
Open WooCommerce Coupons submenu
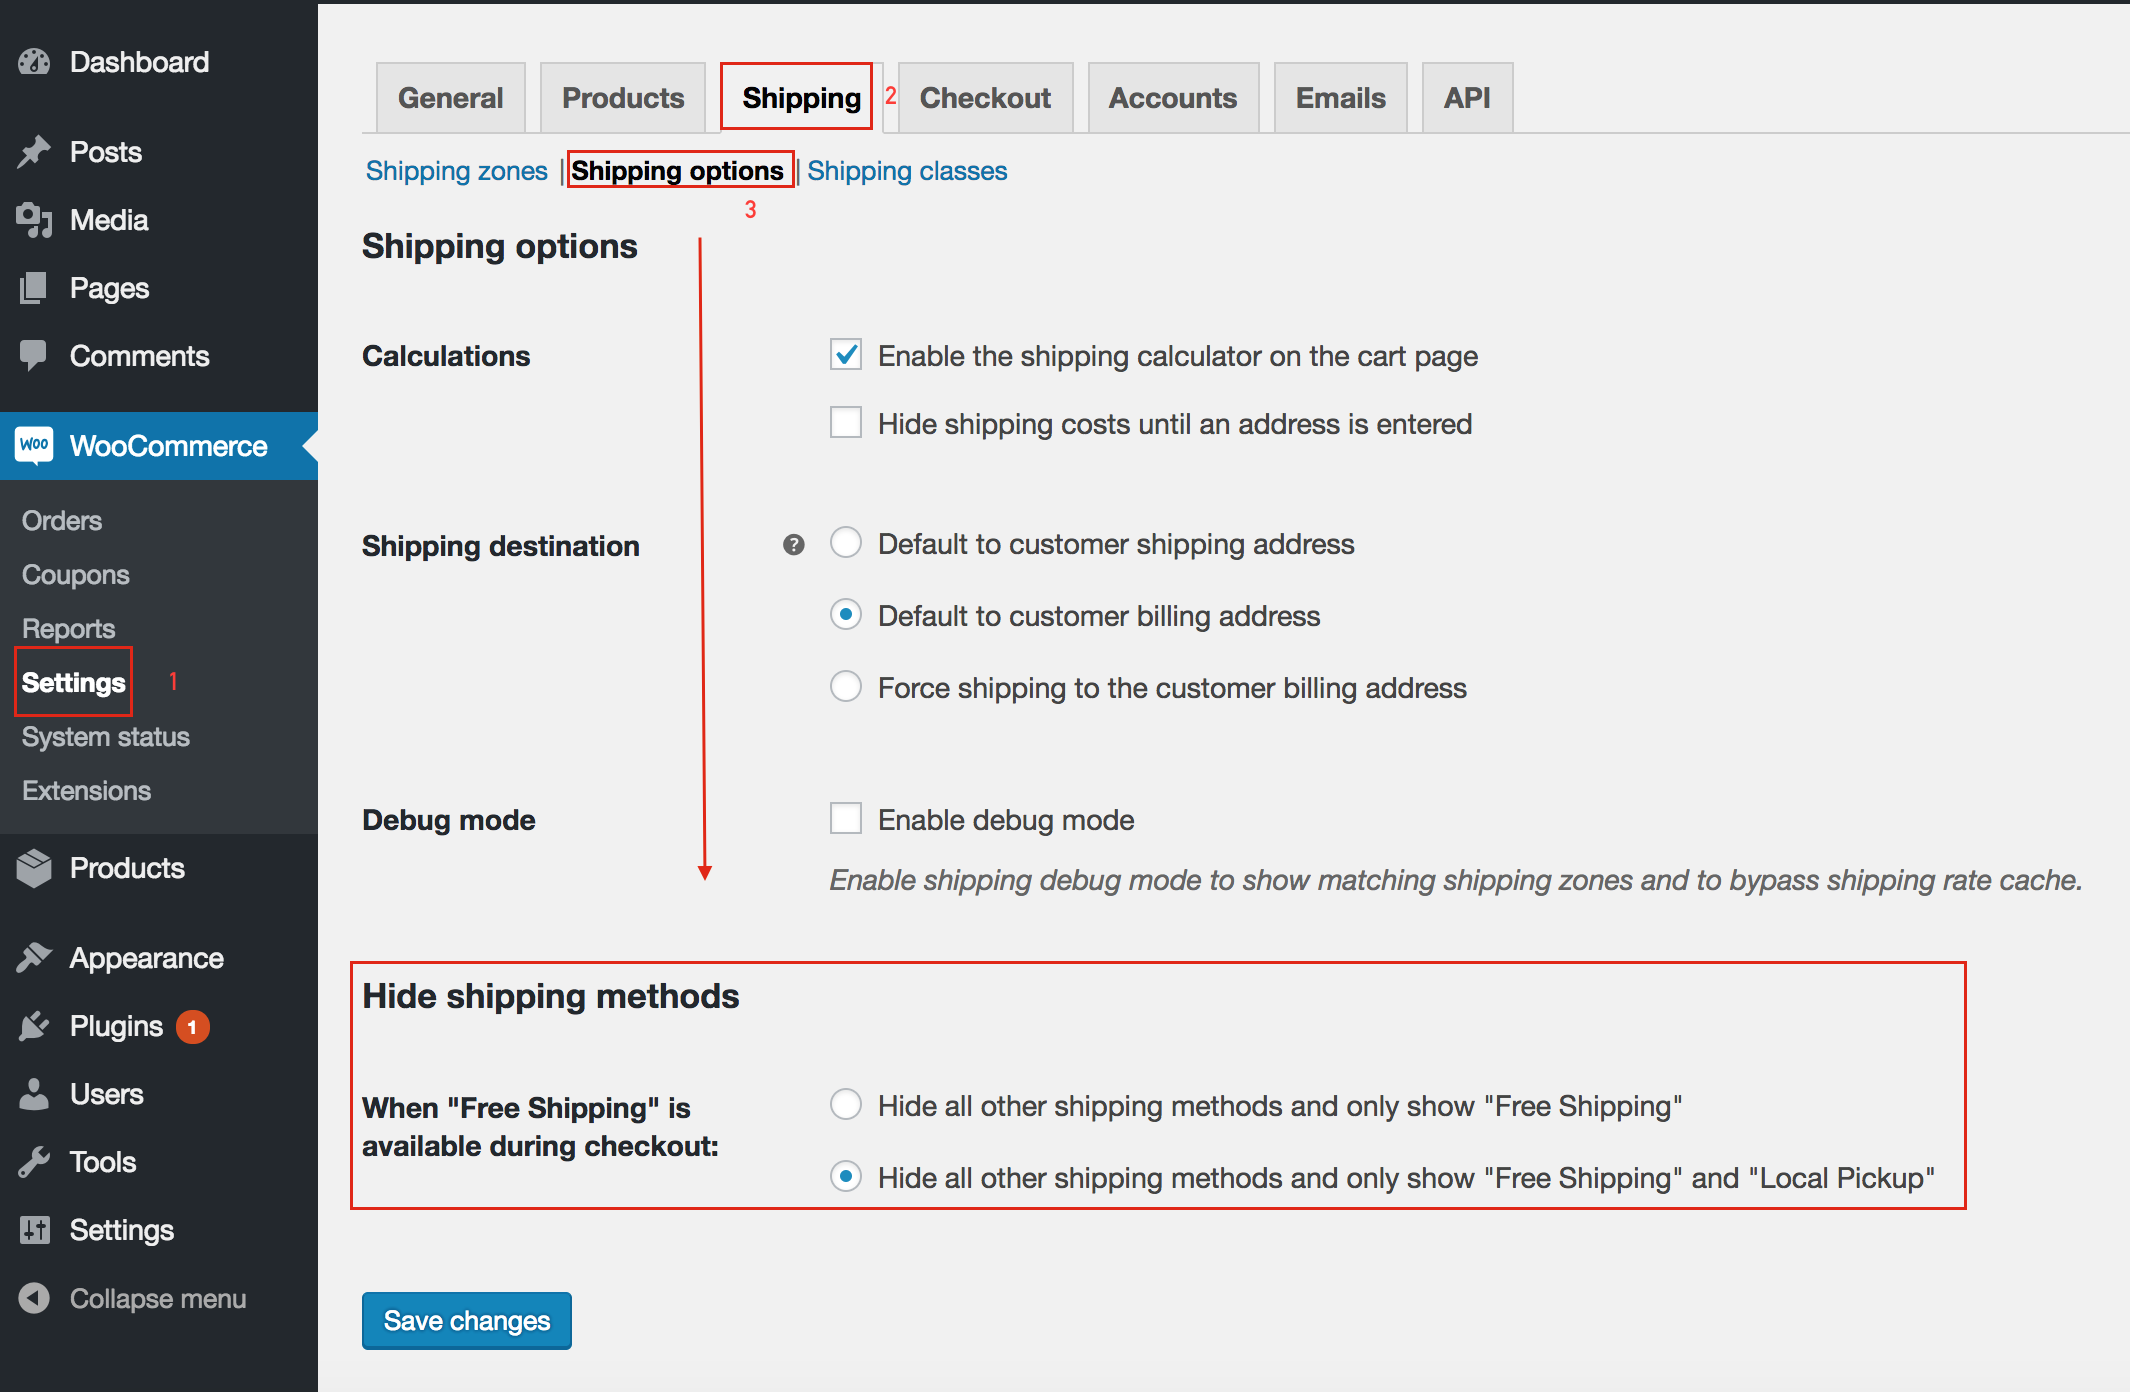[x=76, y=575]
